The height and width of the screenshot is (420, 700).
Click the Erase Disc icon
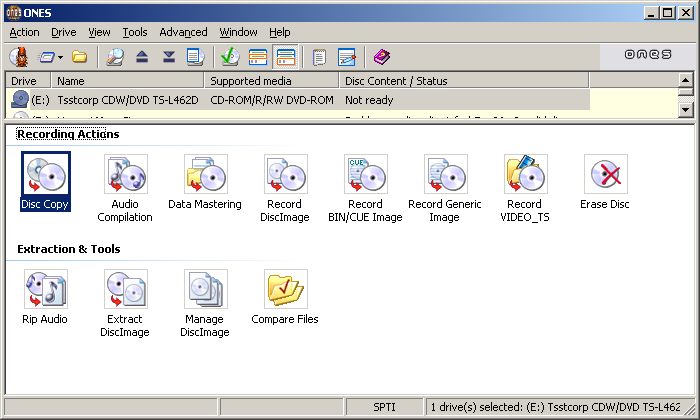pos(605,175)
